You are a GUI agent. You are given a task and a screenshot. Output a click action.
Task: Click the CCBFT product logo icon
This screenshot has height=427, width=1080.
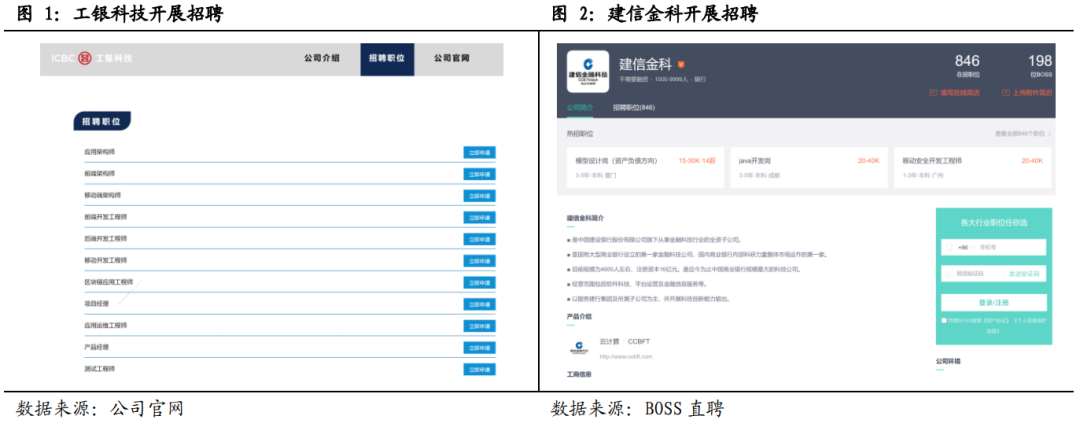pos(579,347)
